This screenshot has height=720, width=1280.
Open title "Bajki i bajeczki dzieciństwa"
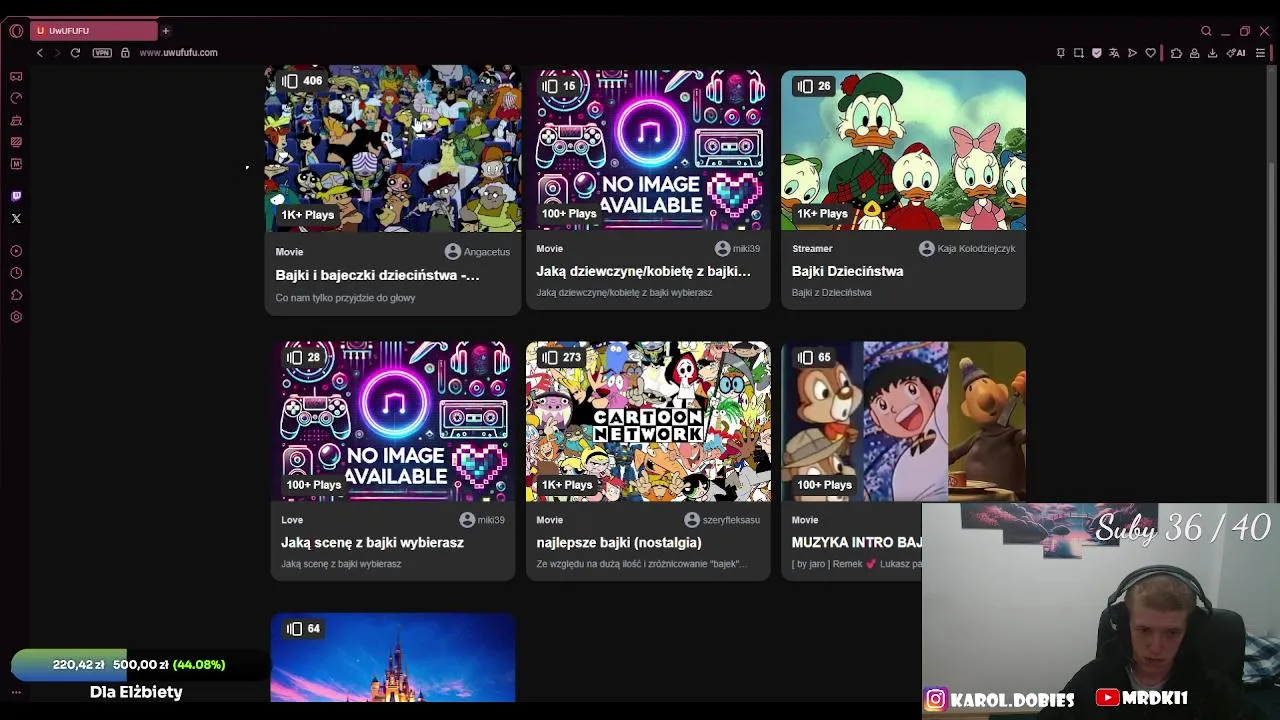coord(378,275)
